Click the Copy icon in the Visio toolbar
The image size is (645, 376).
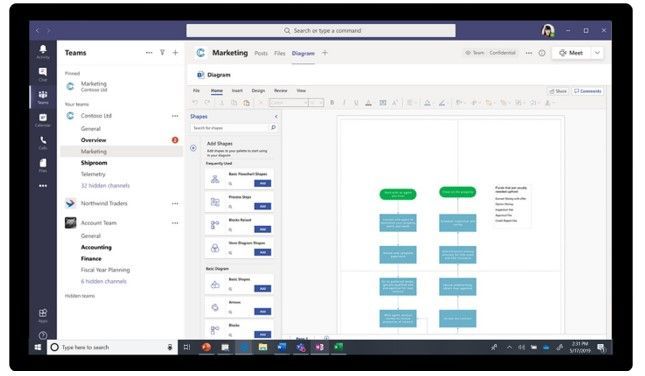[x=234, y=102]
